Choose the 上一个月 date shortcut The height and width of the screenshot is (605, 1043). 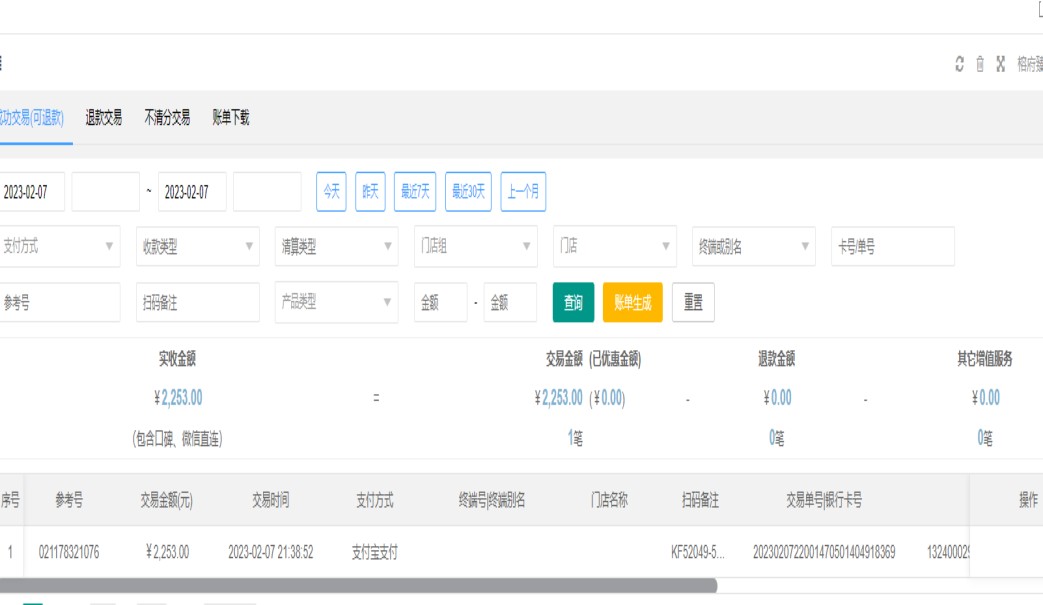pos(523,192)
